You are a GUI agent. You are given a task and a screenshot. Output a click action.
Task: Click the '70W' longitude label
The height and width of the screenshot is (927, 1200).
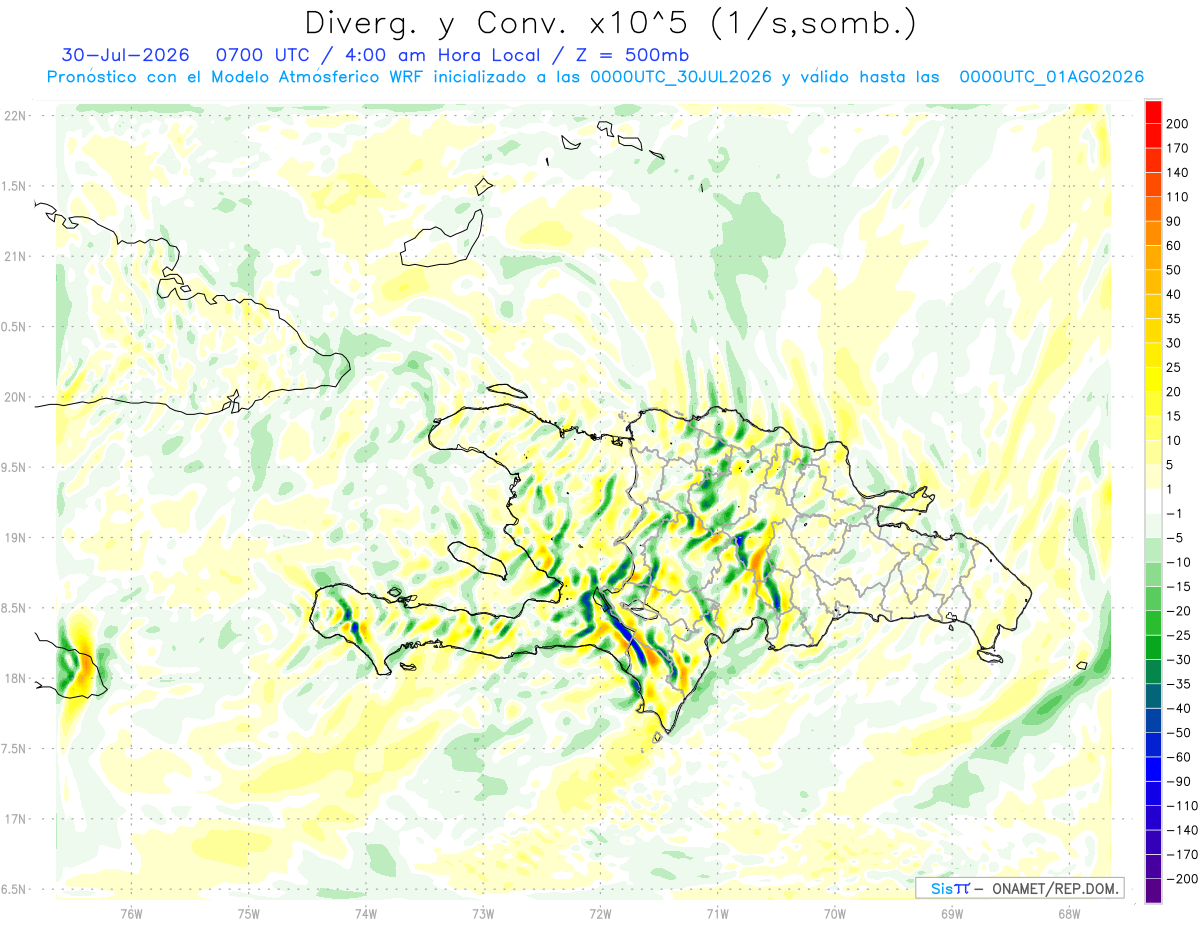pos(834,914)
